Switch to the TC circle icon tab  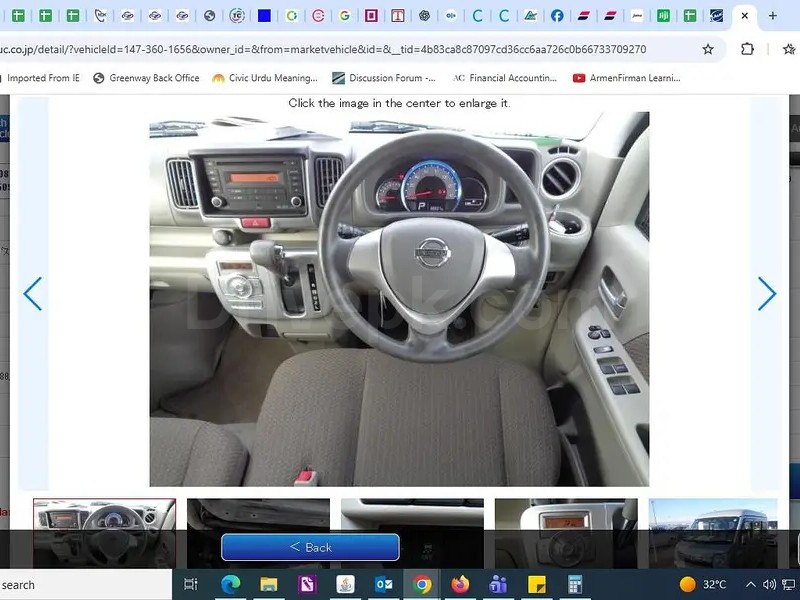(237, 16)
